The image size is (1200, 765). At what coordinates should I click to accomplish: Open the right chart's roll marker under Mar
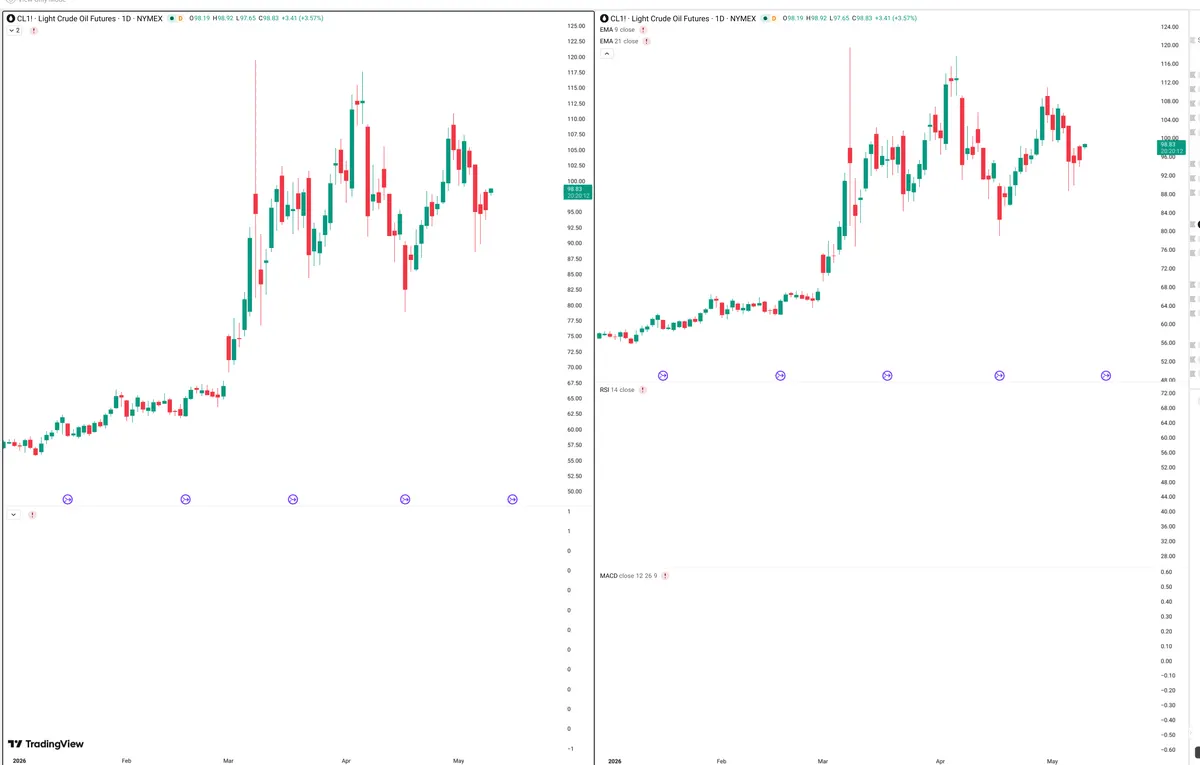click(x=887, y=375)
